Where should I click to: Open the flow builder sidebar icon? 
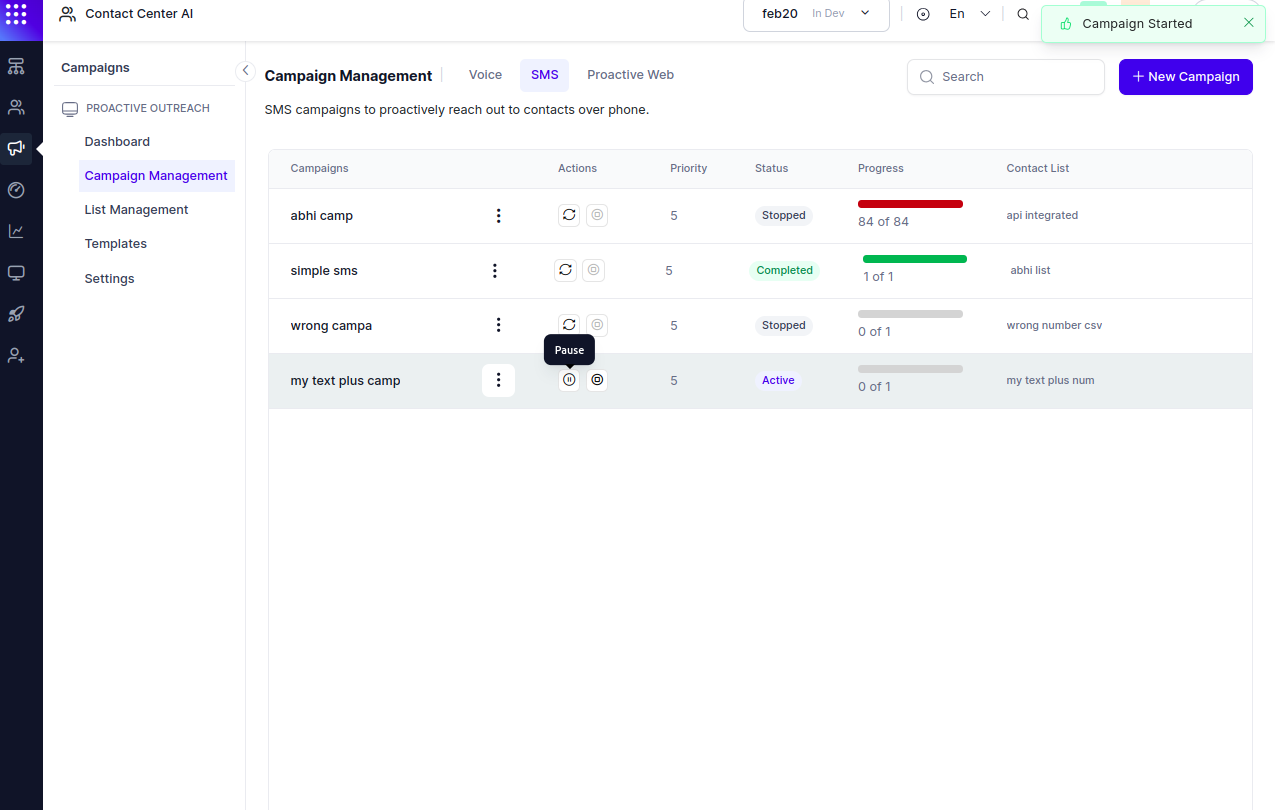pyautogui.click(x=16, y=66)
